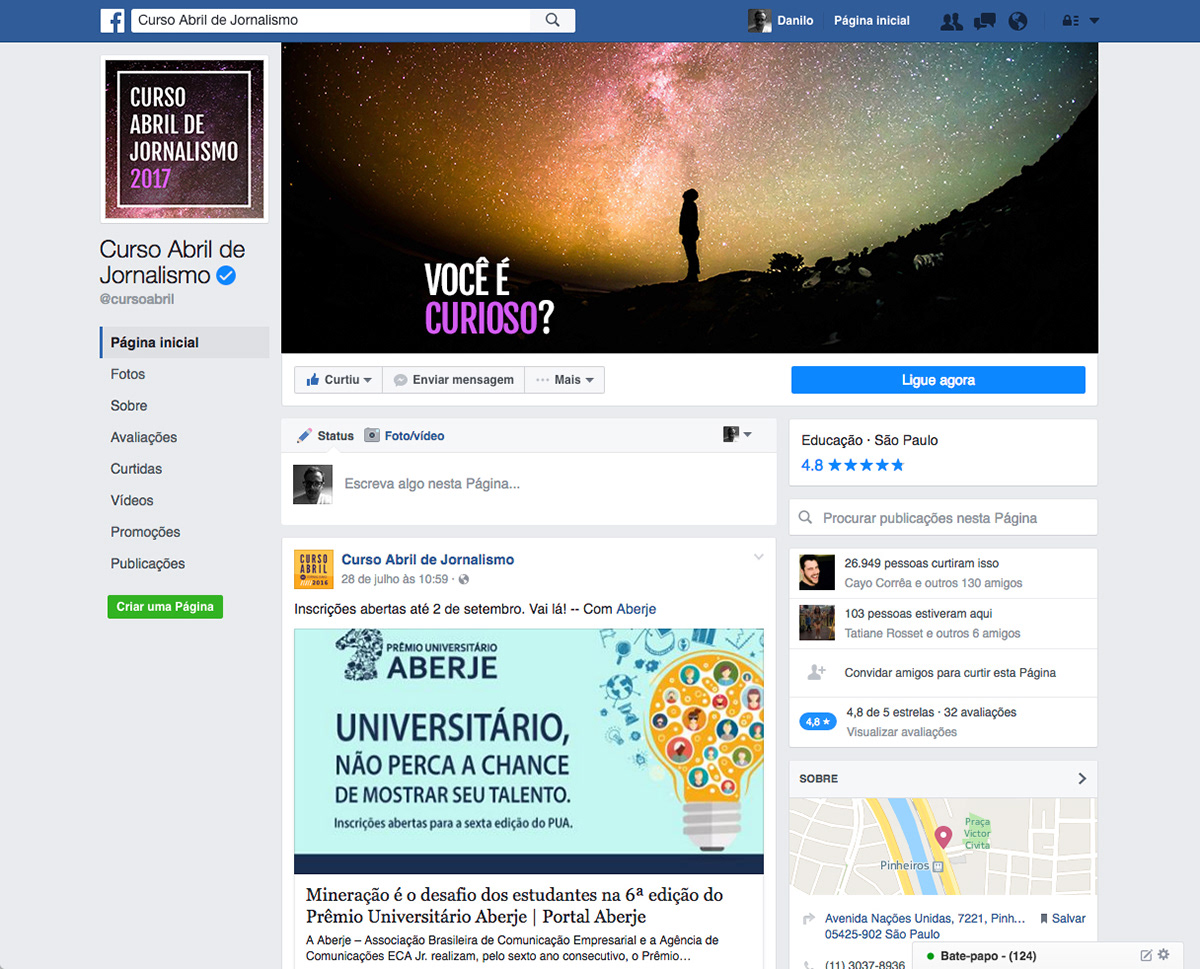1200x969 pixels.
Task: Click the 26.949 pessoas curtiram isso text
Action: [922, 563]
